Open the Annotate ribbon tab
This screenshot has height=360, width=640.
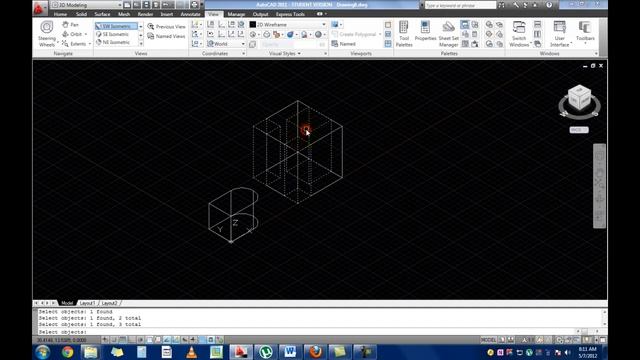pyautogui.click(x=190, y=14)
